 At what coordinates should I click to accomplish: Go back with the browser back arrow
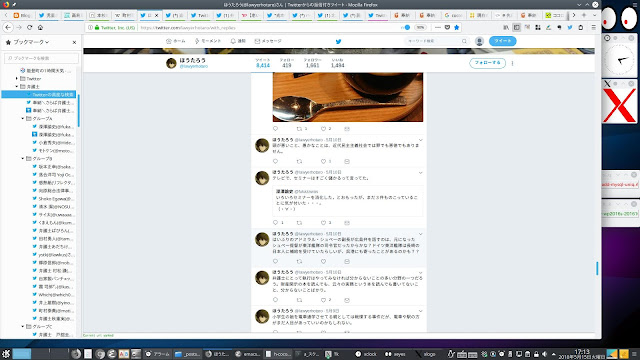8,27
